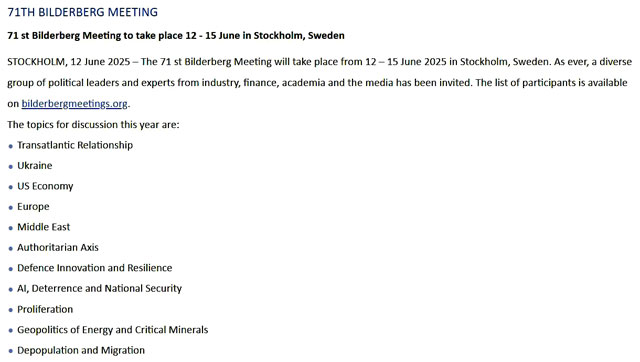Screen dimensions: 640x362
Task: Click the bullet dot before Proliferation
Action: pos(11,311)
